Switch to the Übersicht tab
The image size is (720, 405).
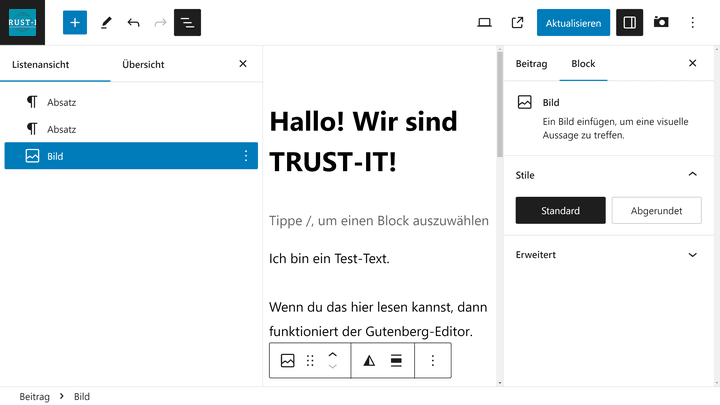tap(143, 64)
